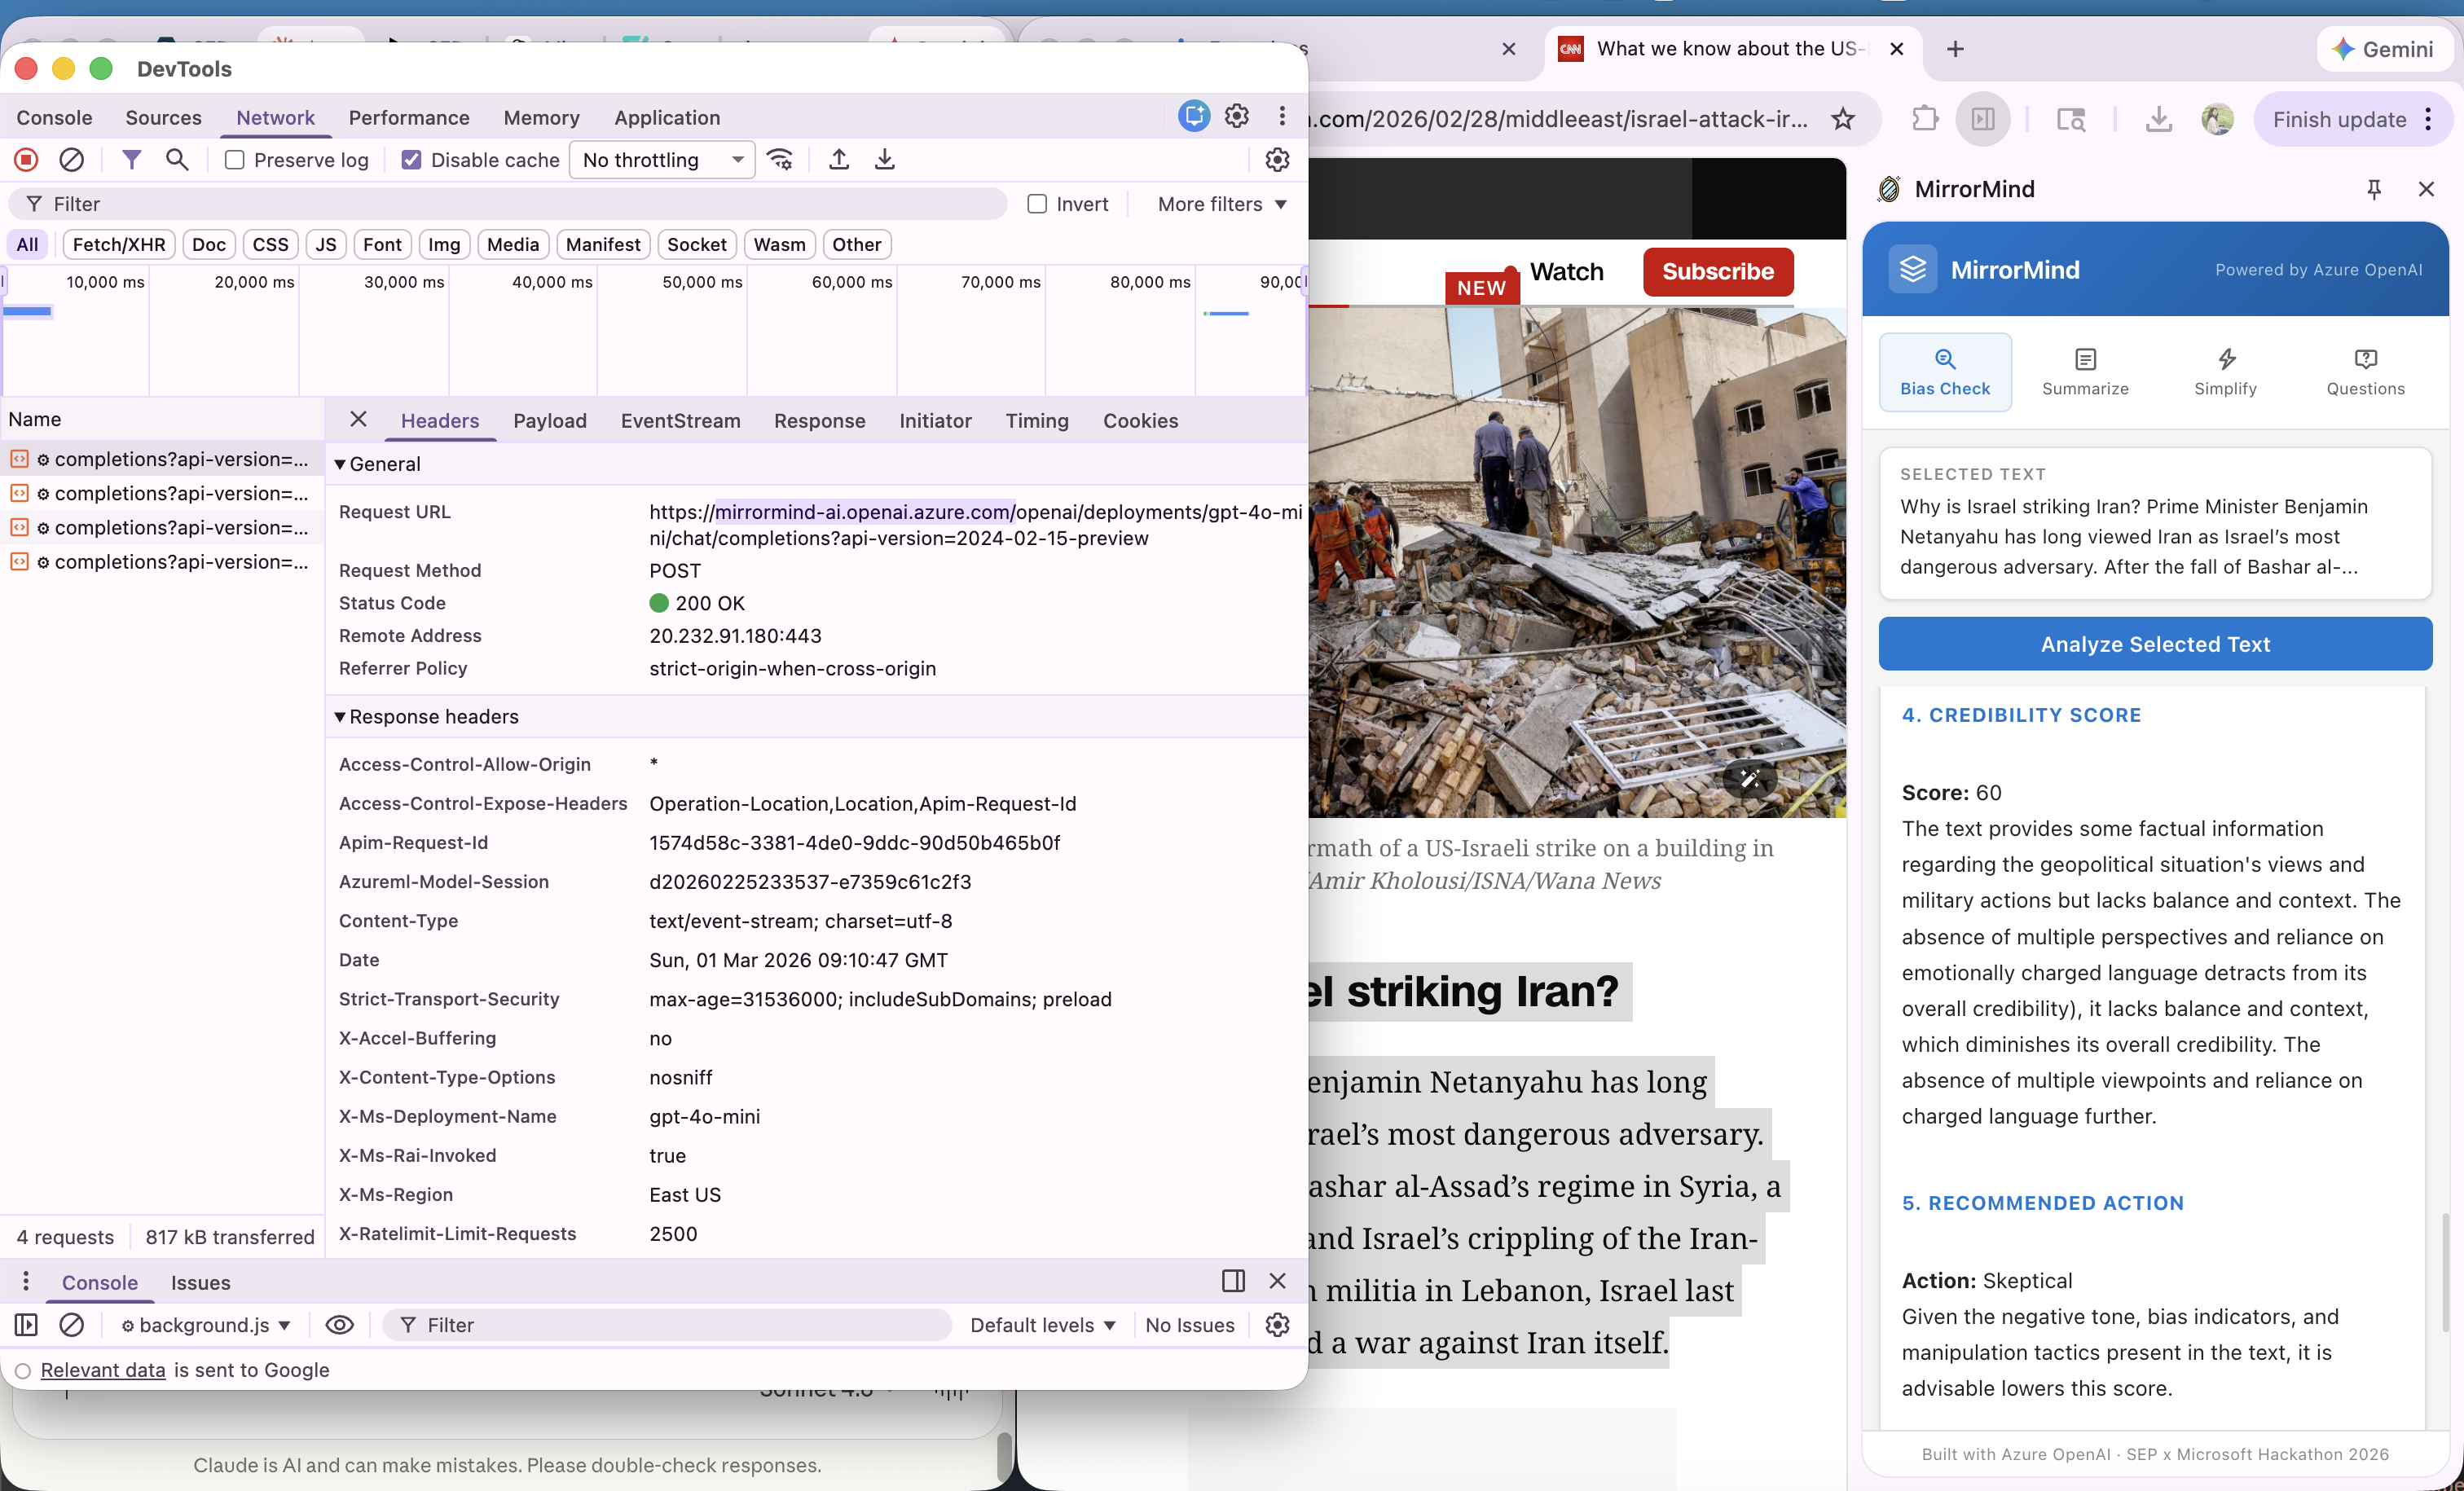Click create live expression eye icon

[x=339, y=1325]
